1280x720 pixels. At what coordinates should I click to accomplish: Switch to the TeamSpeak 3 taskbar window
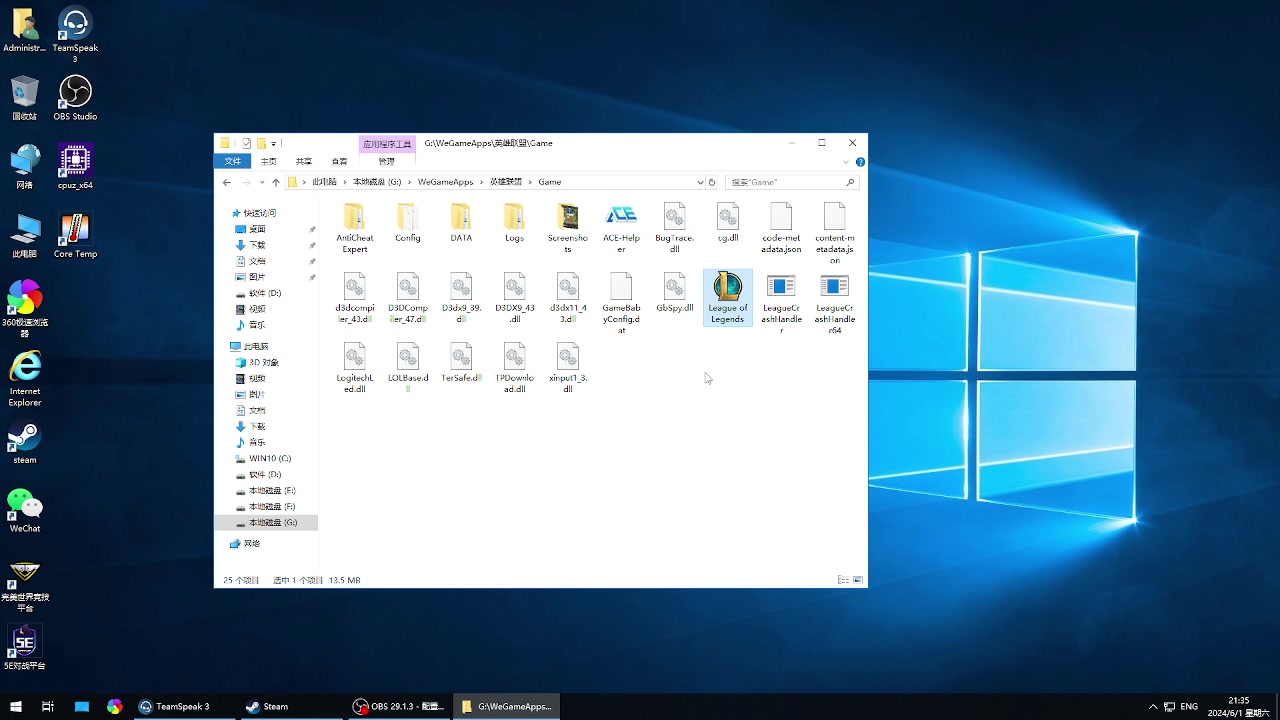pos(183,706)
